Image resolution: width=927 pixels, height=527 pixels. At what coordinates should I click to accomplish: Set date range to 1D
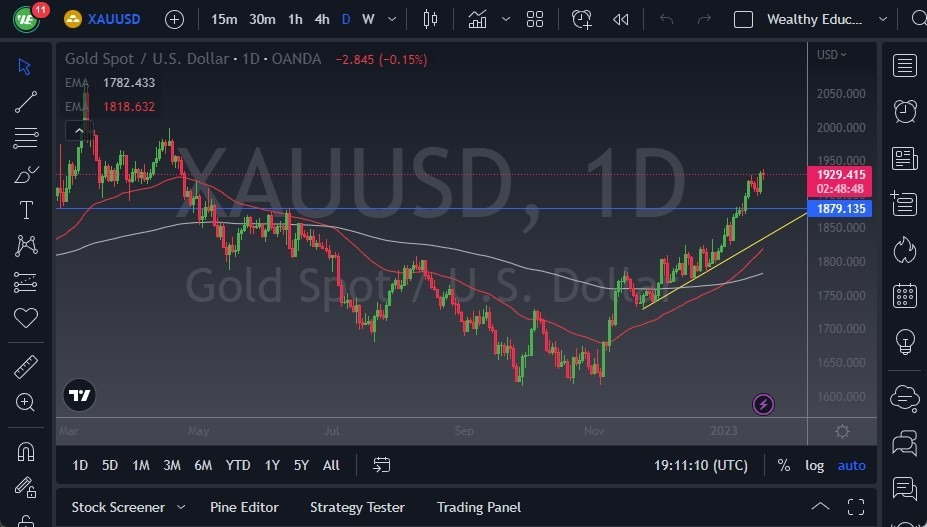tap(80, 465)
